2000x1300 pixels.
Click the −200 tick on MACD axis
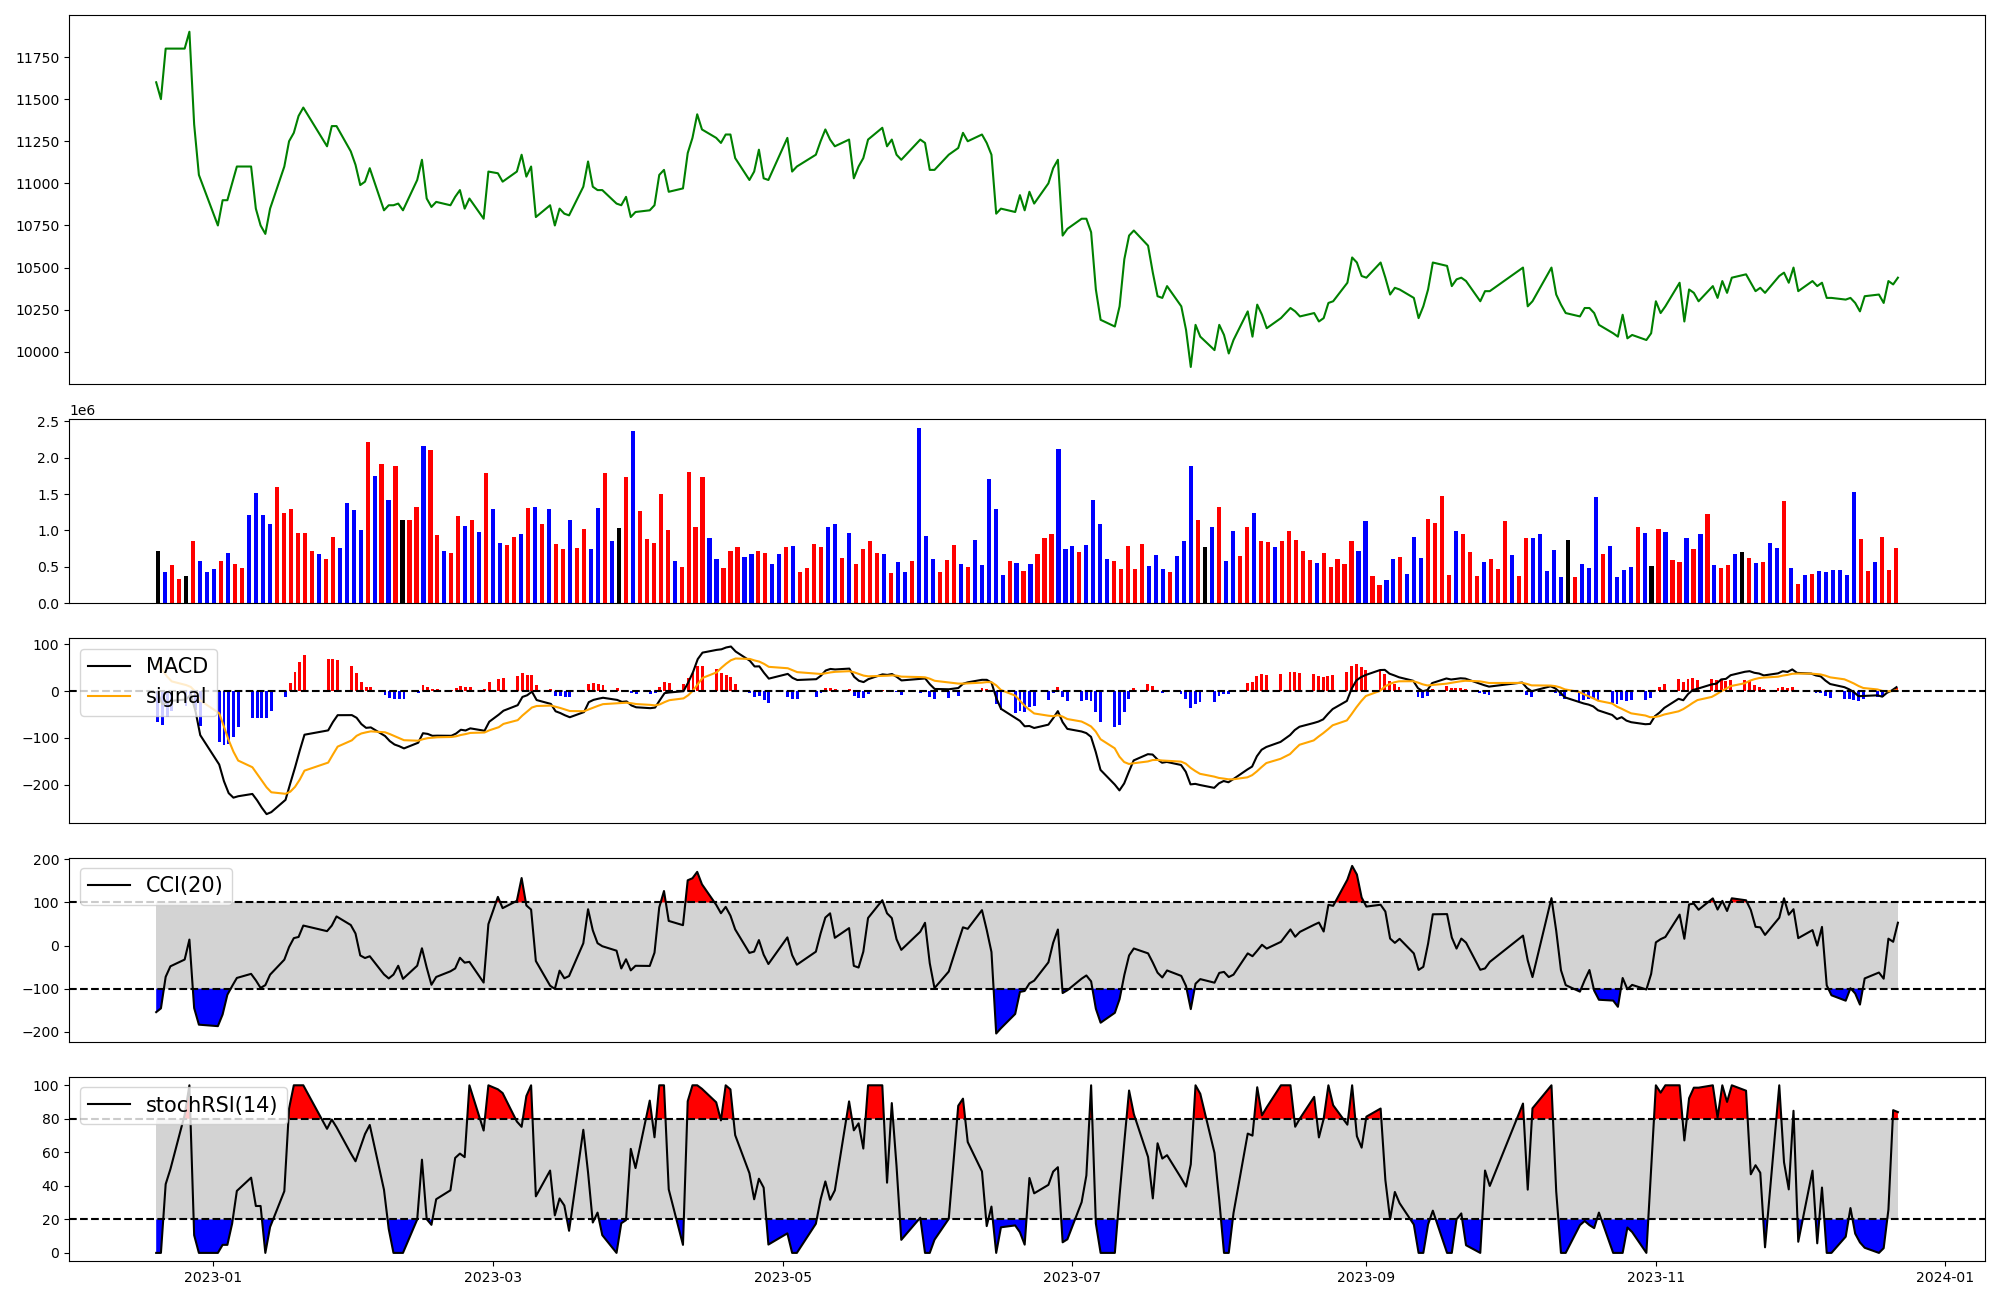[42, 785]
